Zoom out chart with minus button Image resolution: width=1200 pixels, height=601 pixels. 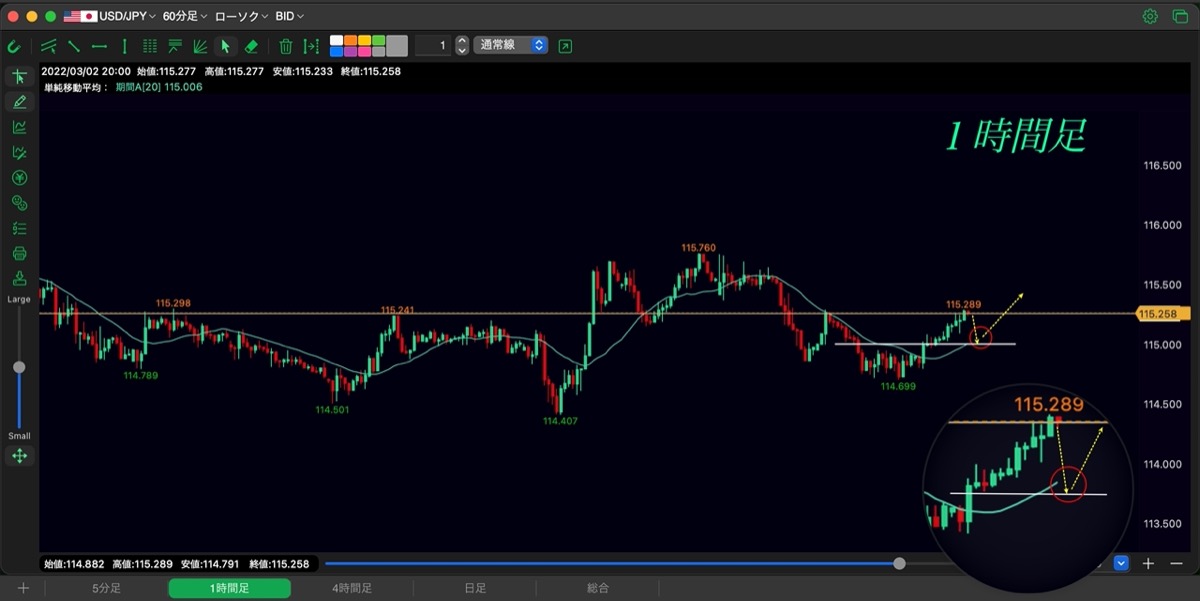tap(1176, 564)
